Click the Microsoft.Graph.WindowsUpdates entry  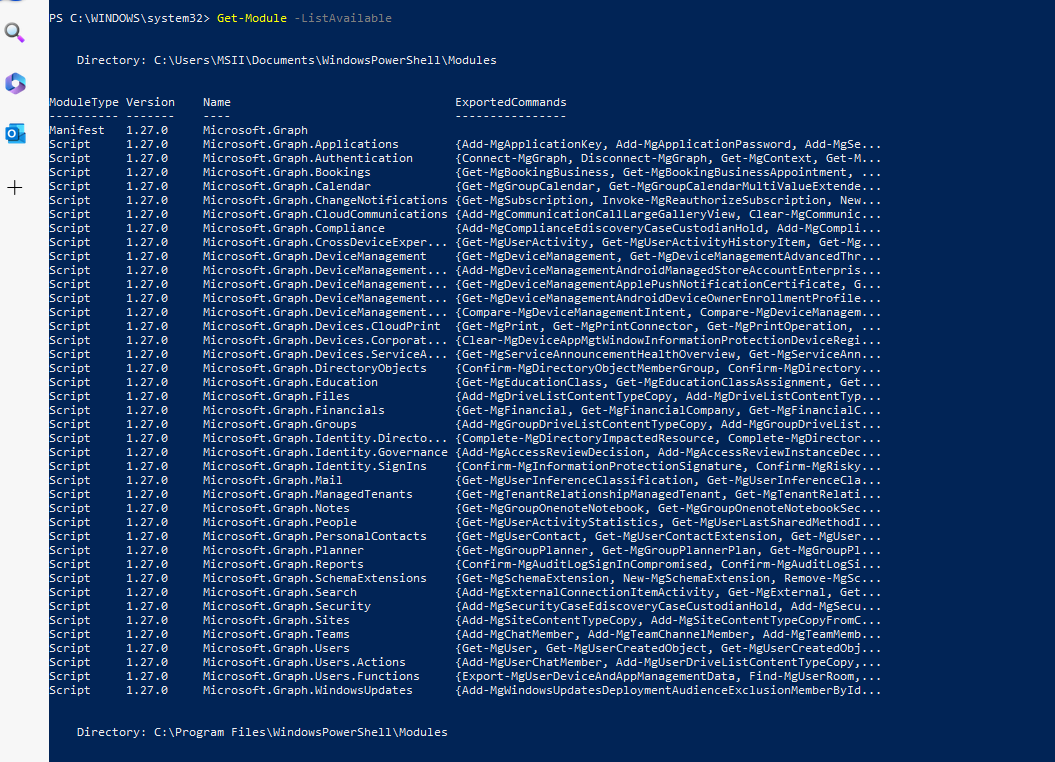pyautogui.click(x=310, y=690)
